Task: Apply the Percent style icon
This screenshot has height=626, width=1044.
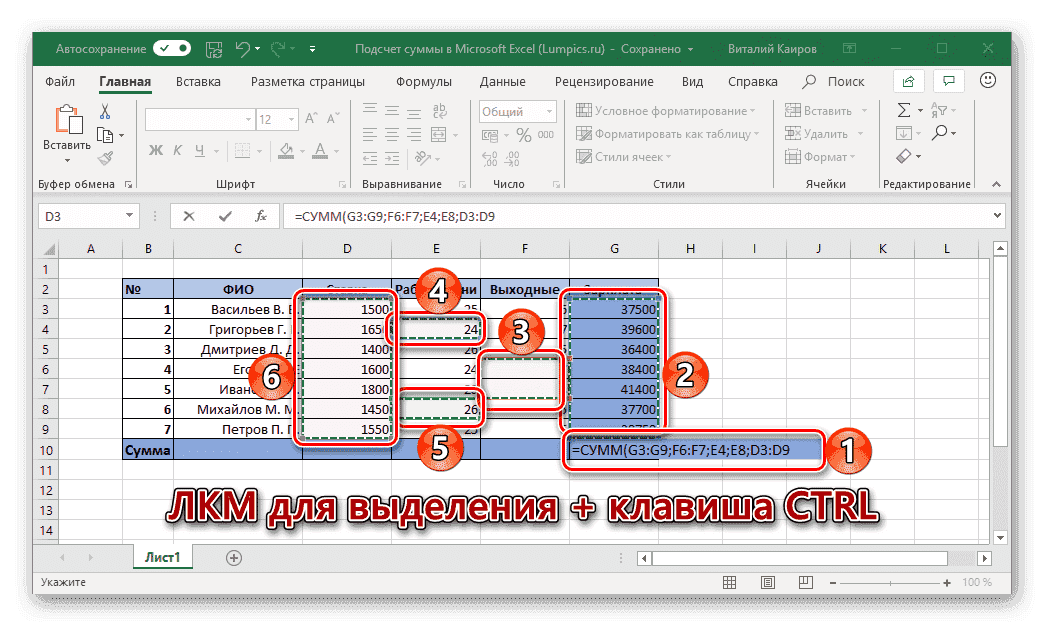Action: (523, 133)
